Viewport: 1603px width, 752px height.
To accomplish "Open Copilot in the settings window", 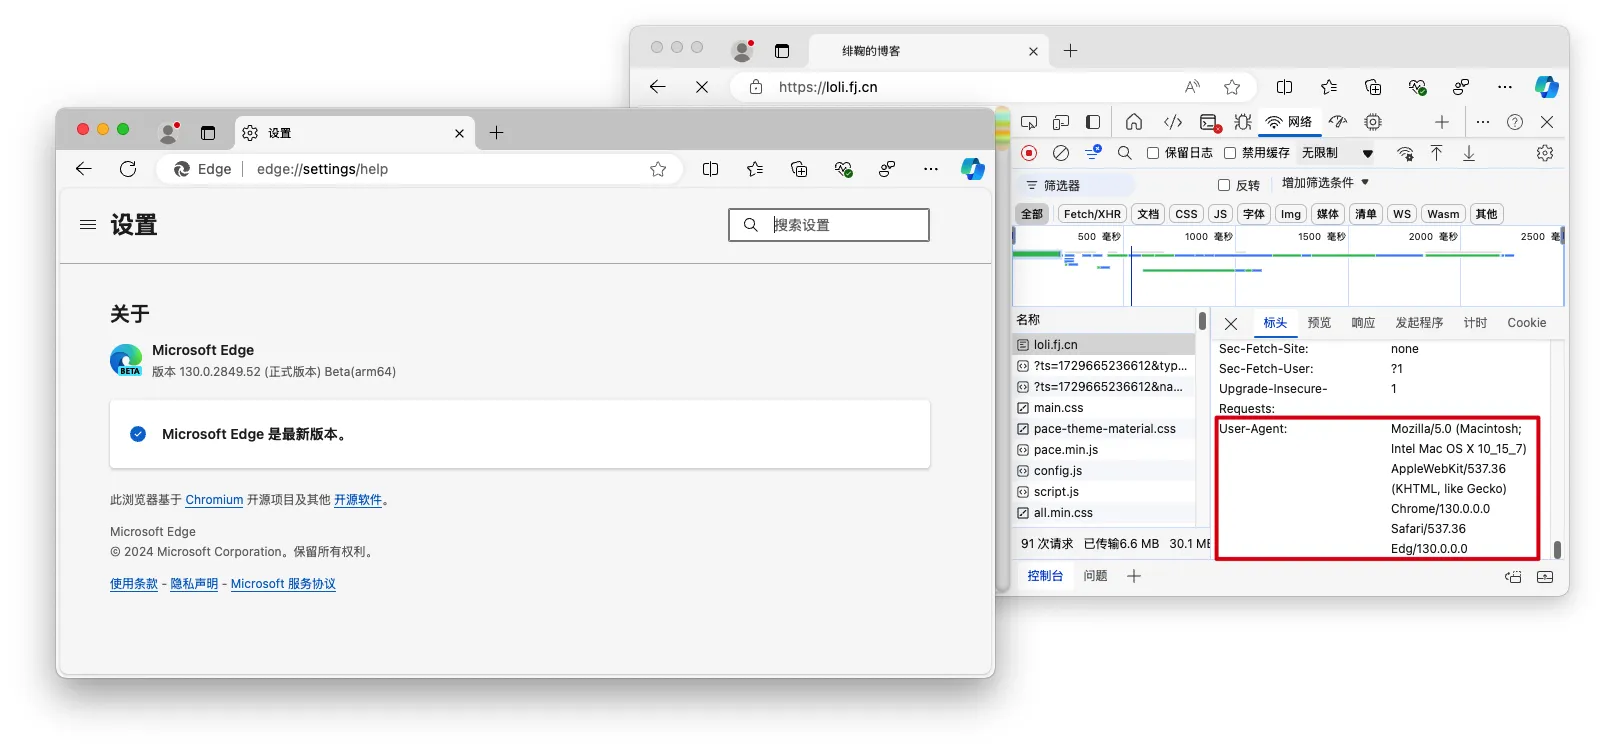I will [x=973, y=169].
